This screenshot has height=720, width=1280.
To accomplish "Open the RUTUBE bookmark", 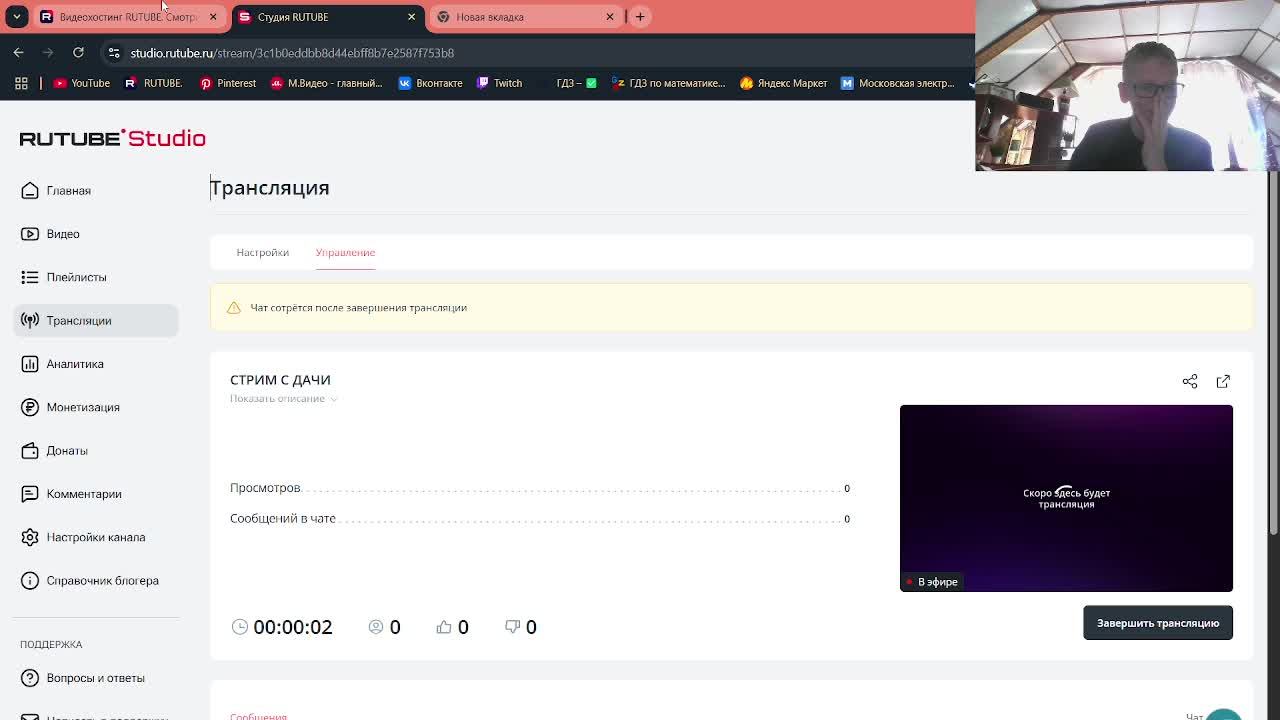I will [153, 83].
